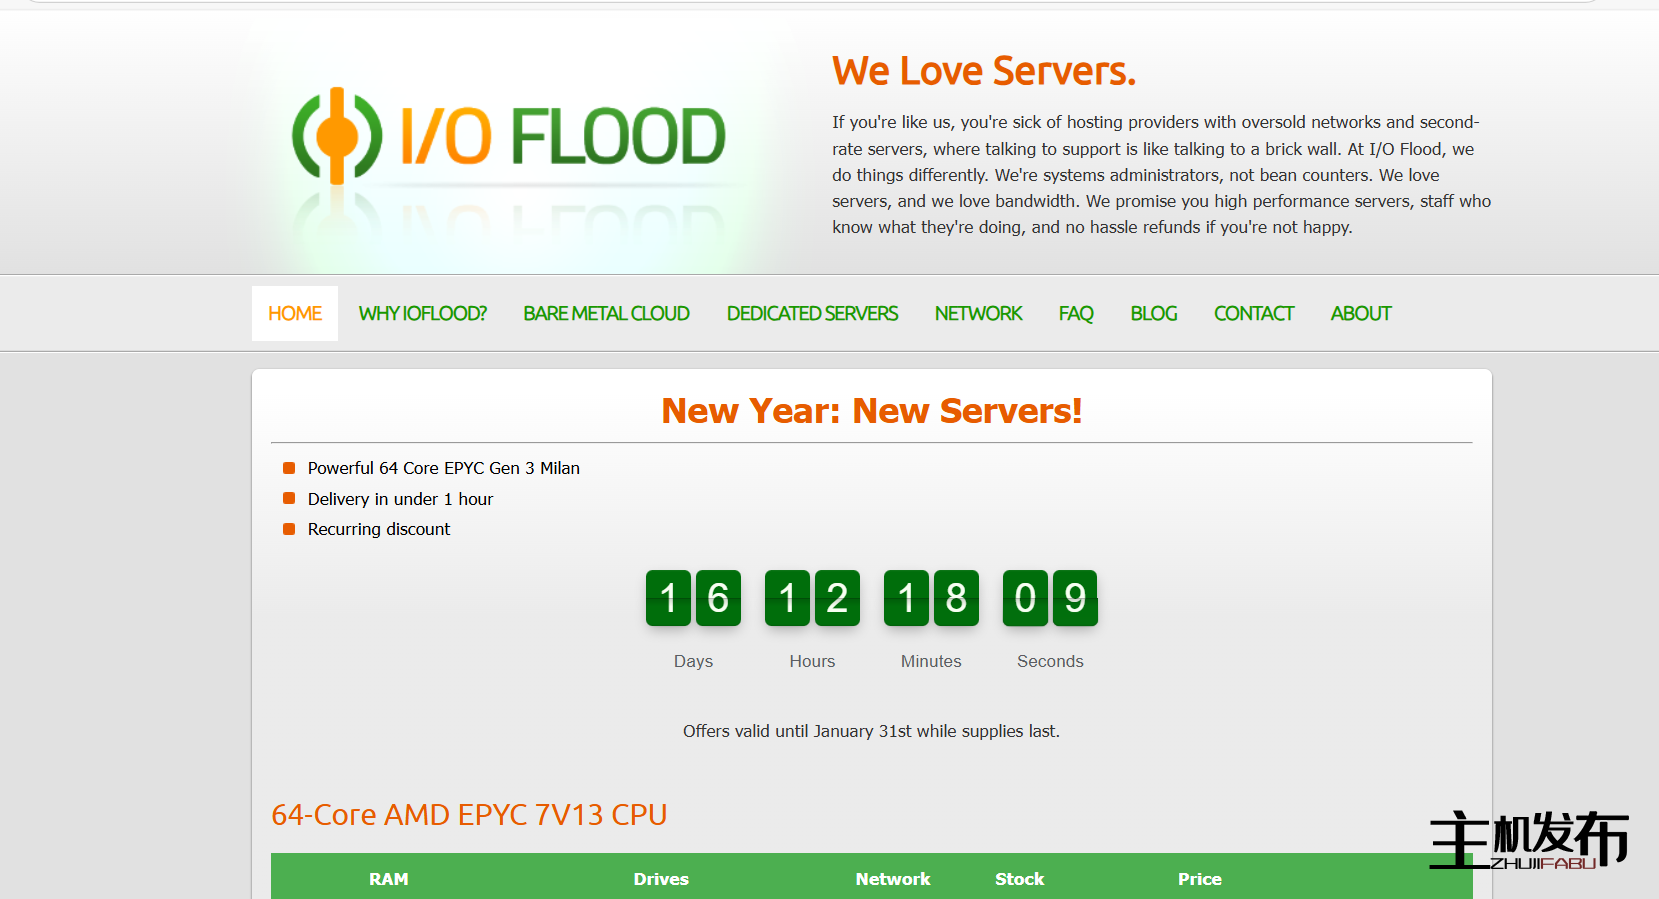Visit the FAQ page
The image size is (1659, 899).
click(x=1076, y=314)
